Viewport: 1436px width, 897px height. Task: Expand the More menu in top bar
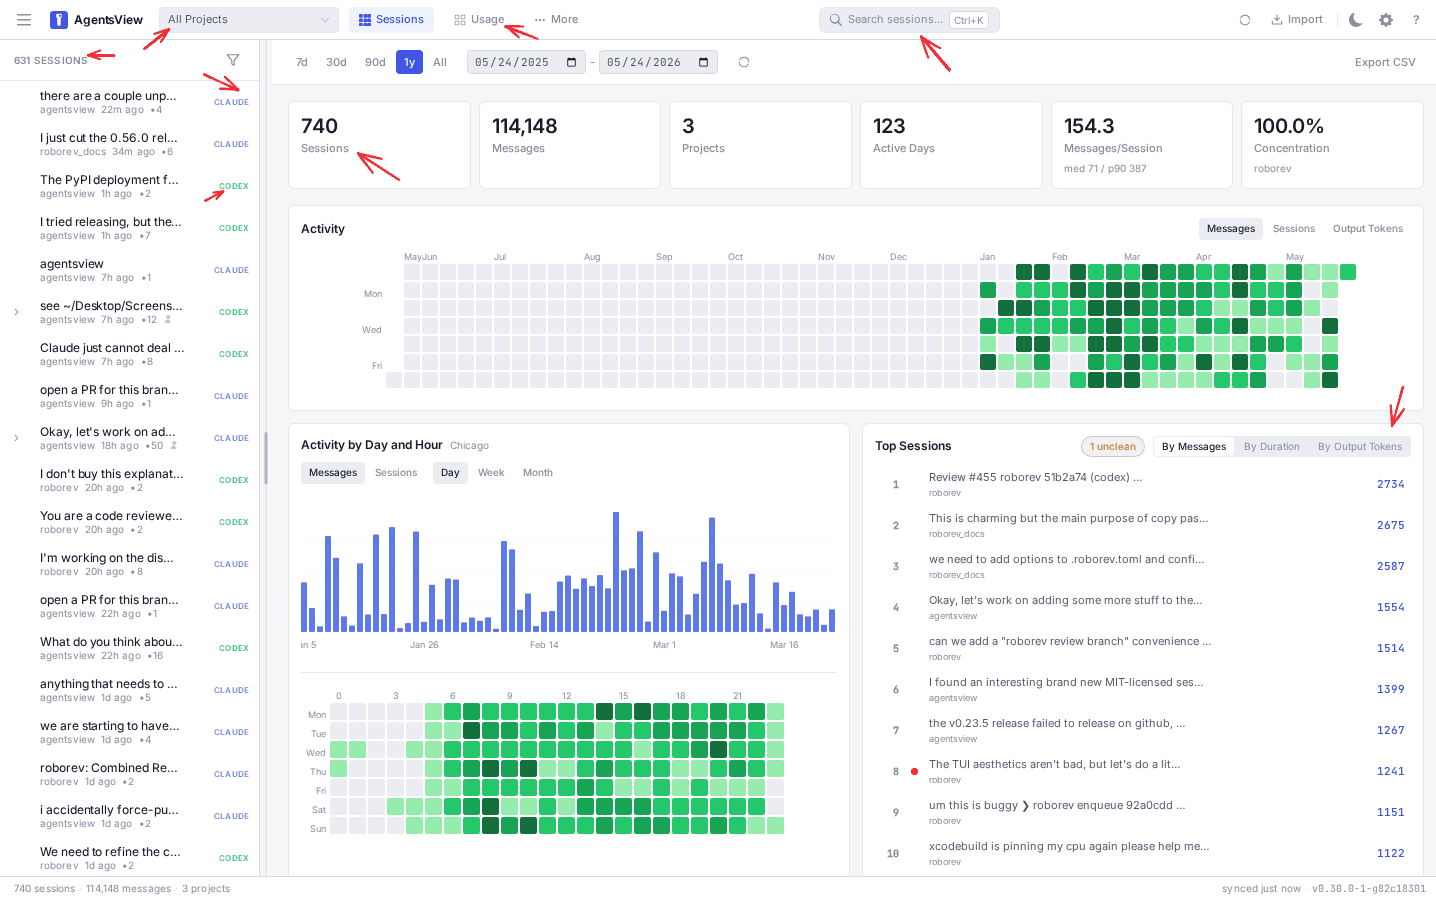556,20
